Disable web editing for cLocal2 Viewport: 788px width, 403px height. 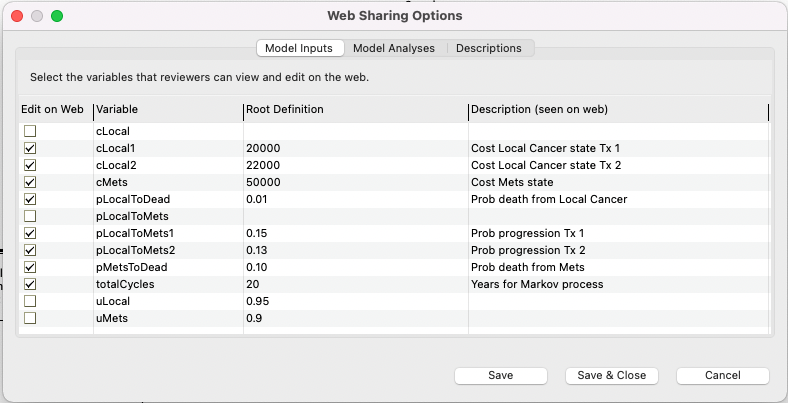30,165
